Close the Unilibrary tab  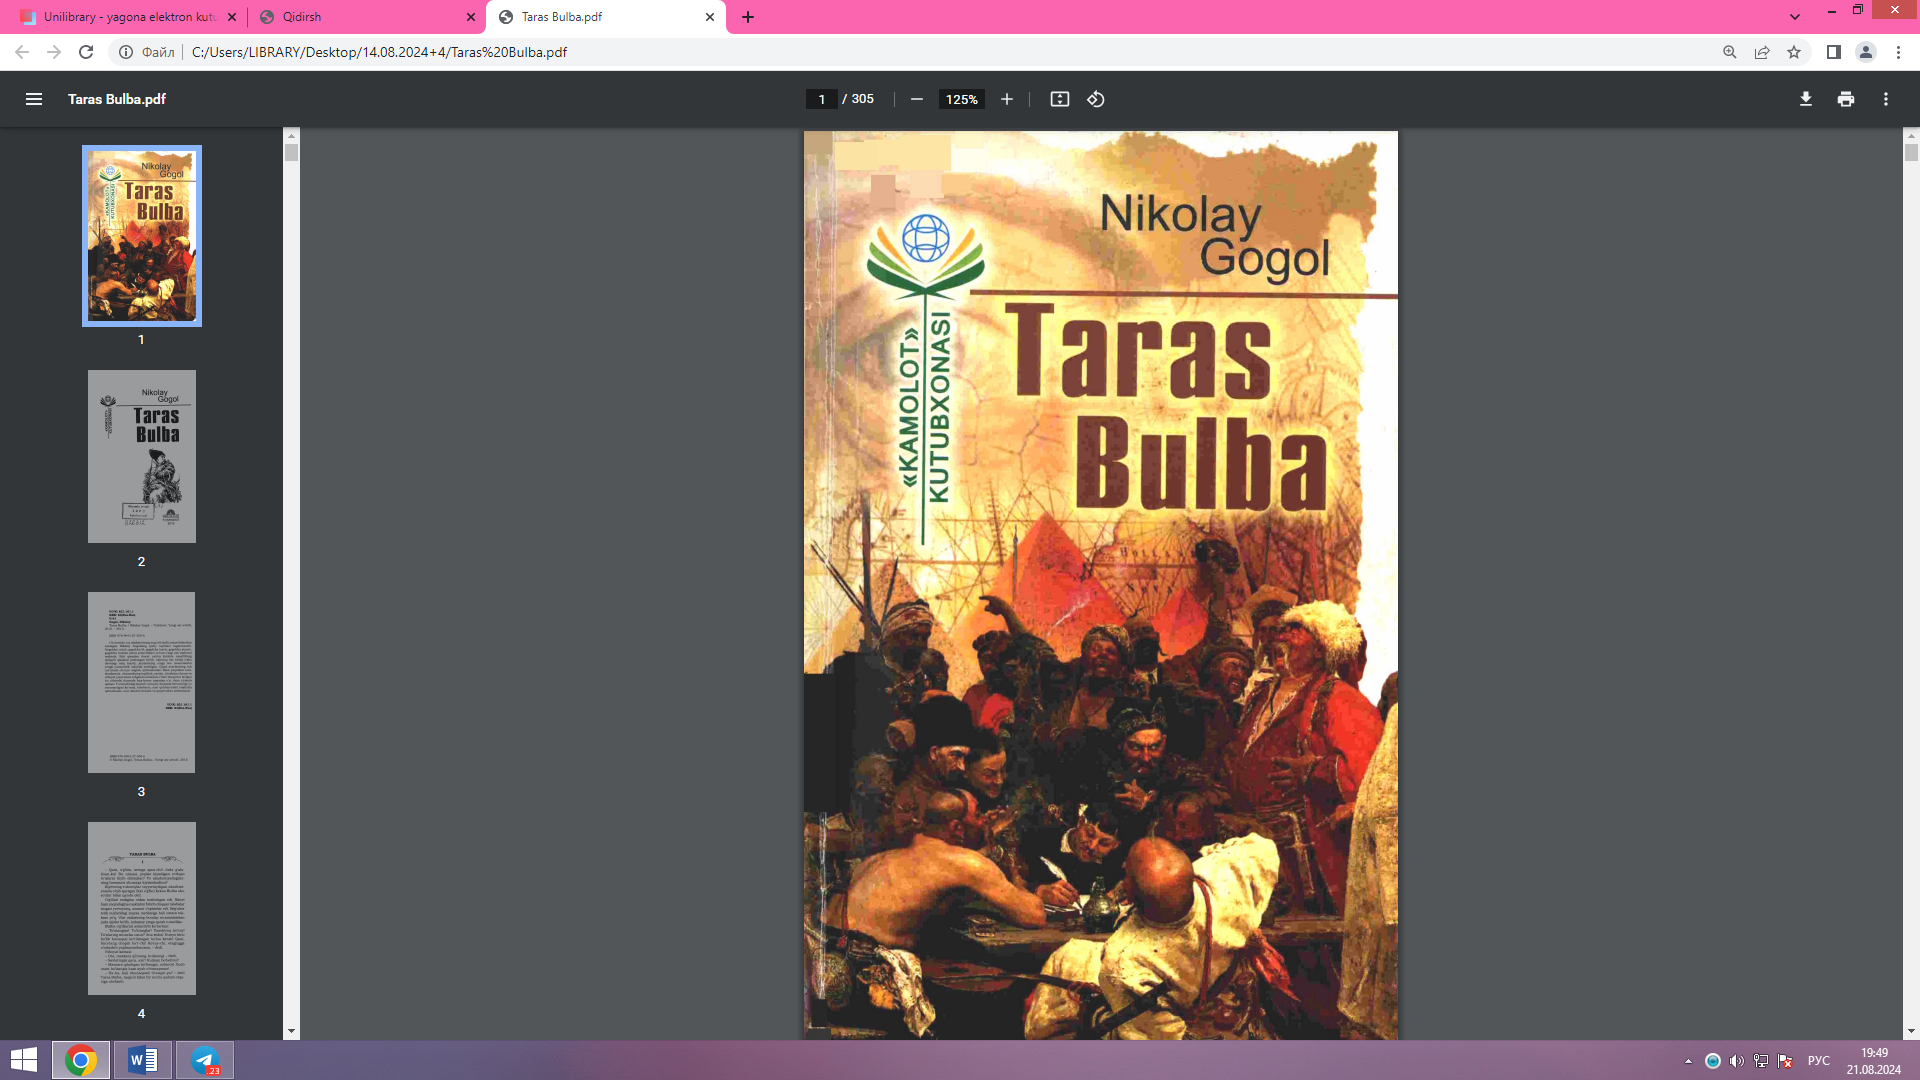(232, 17)
